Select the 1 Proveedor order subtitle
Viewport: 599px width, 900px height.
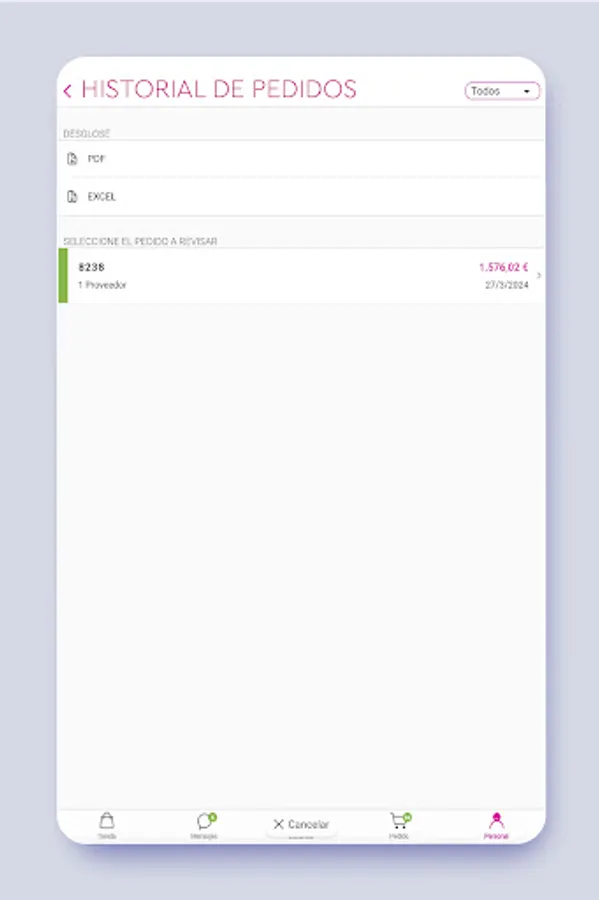pyautogui.click(x=102, y=285)
